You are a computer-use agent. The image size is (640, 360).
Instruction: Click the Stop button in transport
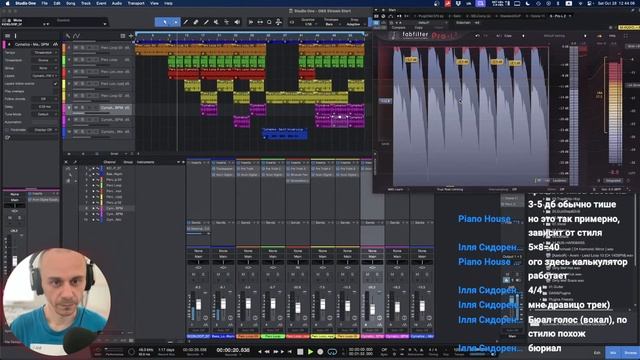pos(300,351)
